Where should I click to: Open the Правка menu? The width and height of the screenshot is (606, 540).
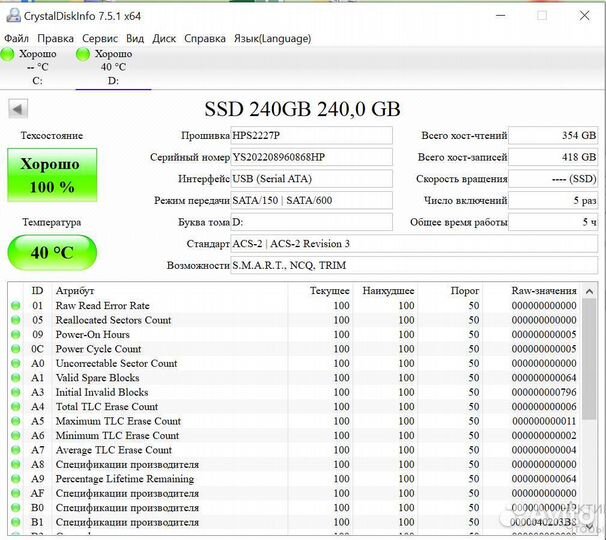(55, 38)
